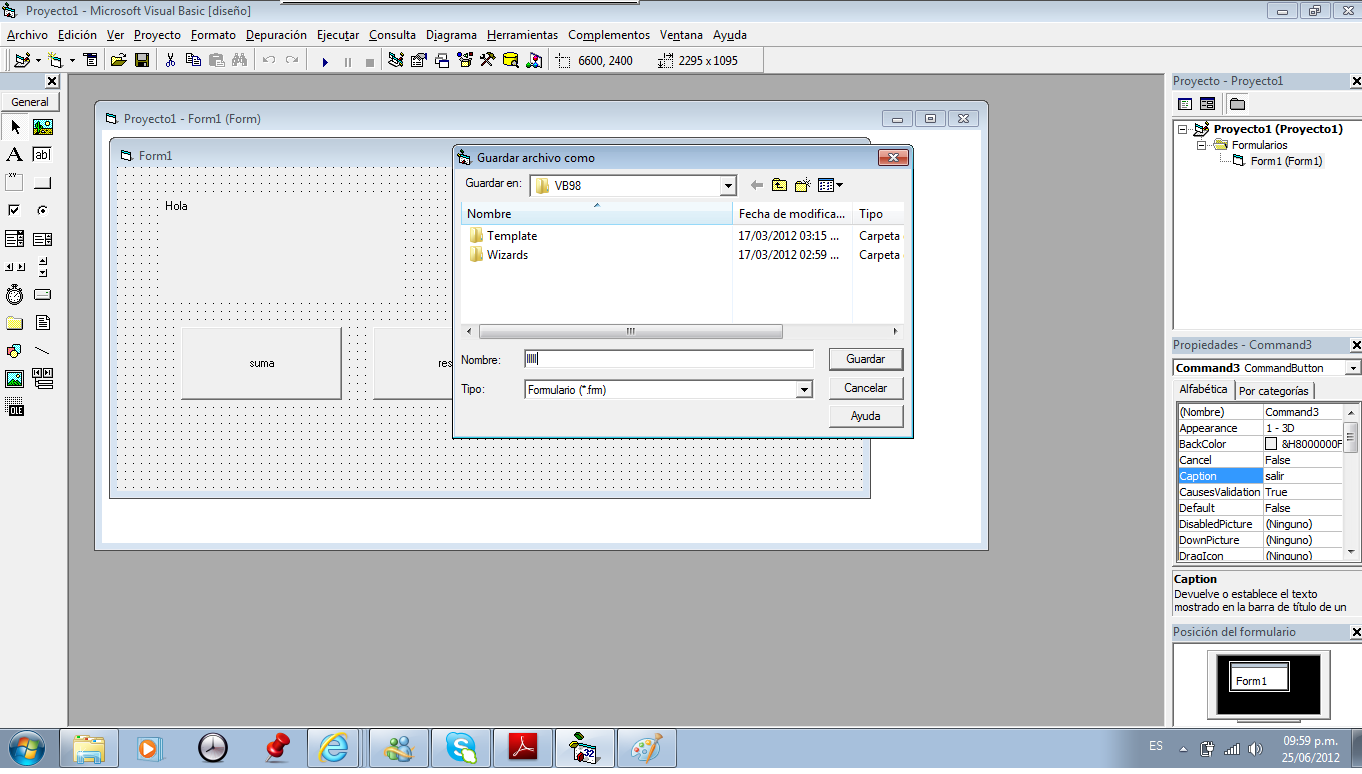Switch to the Por categorías properties tab
This screenshot has height=774, width=1362.
(1274, 390)
